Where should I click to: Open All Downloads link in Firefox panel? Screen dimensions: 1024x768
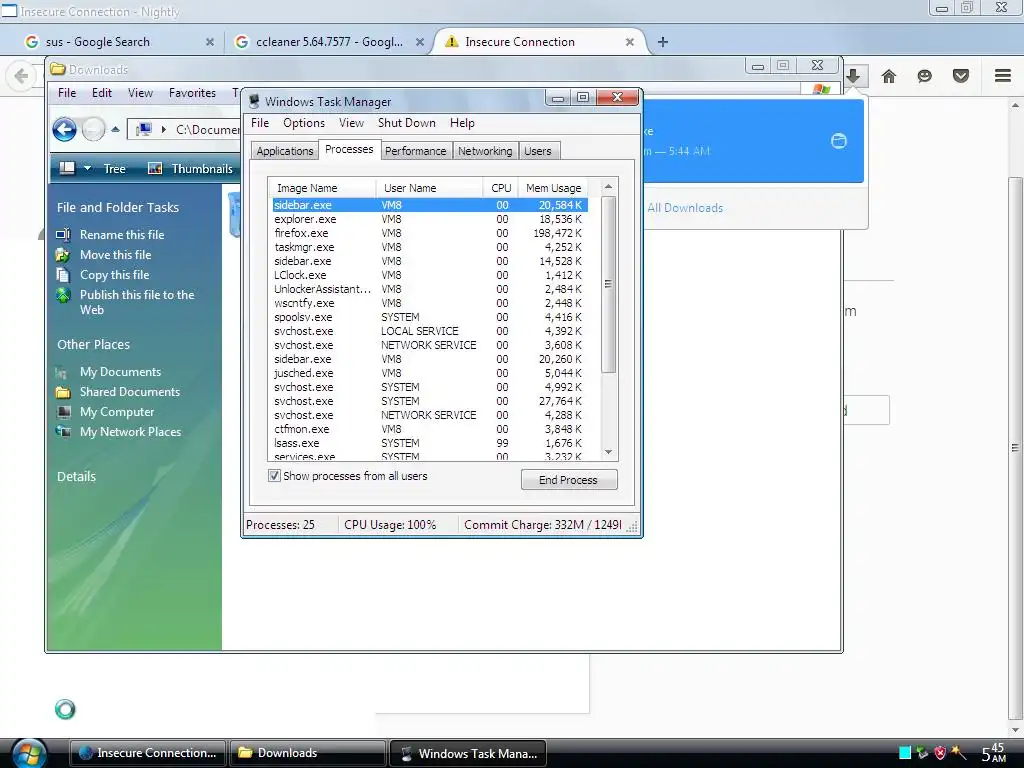coord(685,208)
